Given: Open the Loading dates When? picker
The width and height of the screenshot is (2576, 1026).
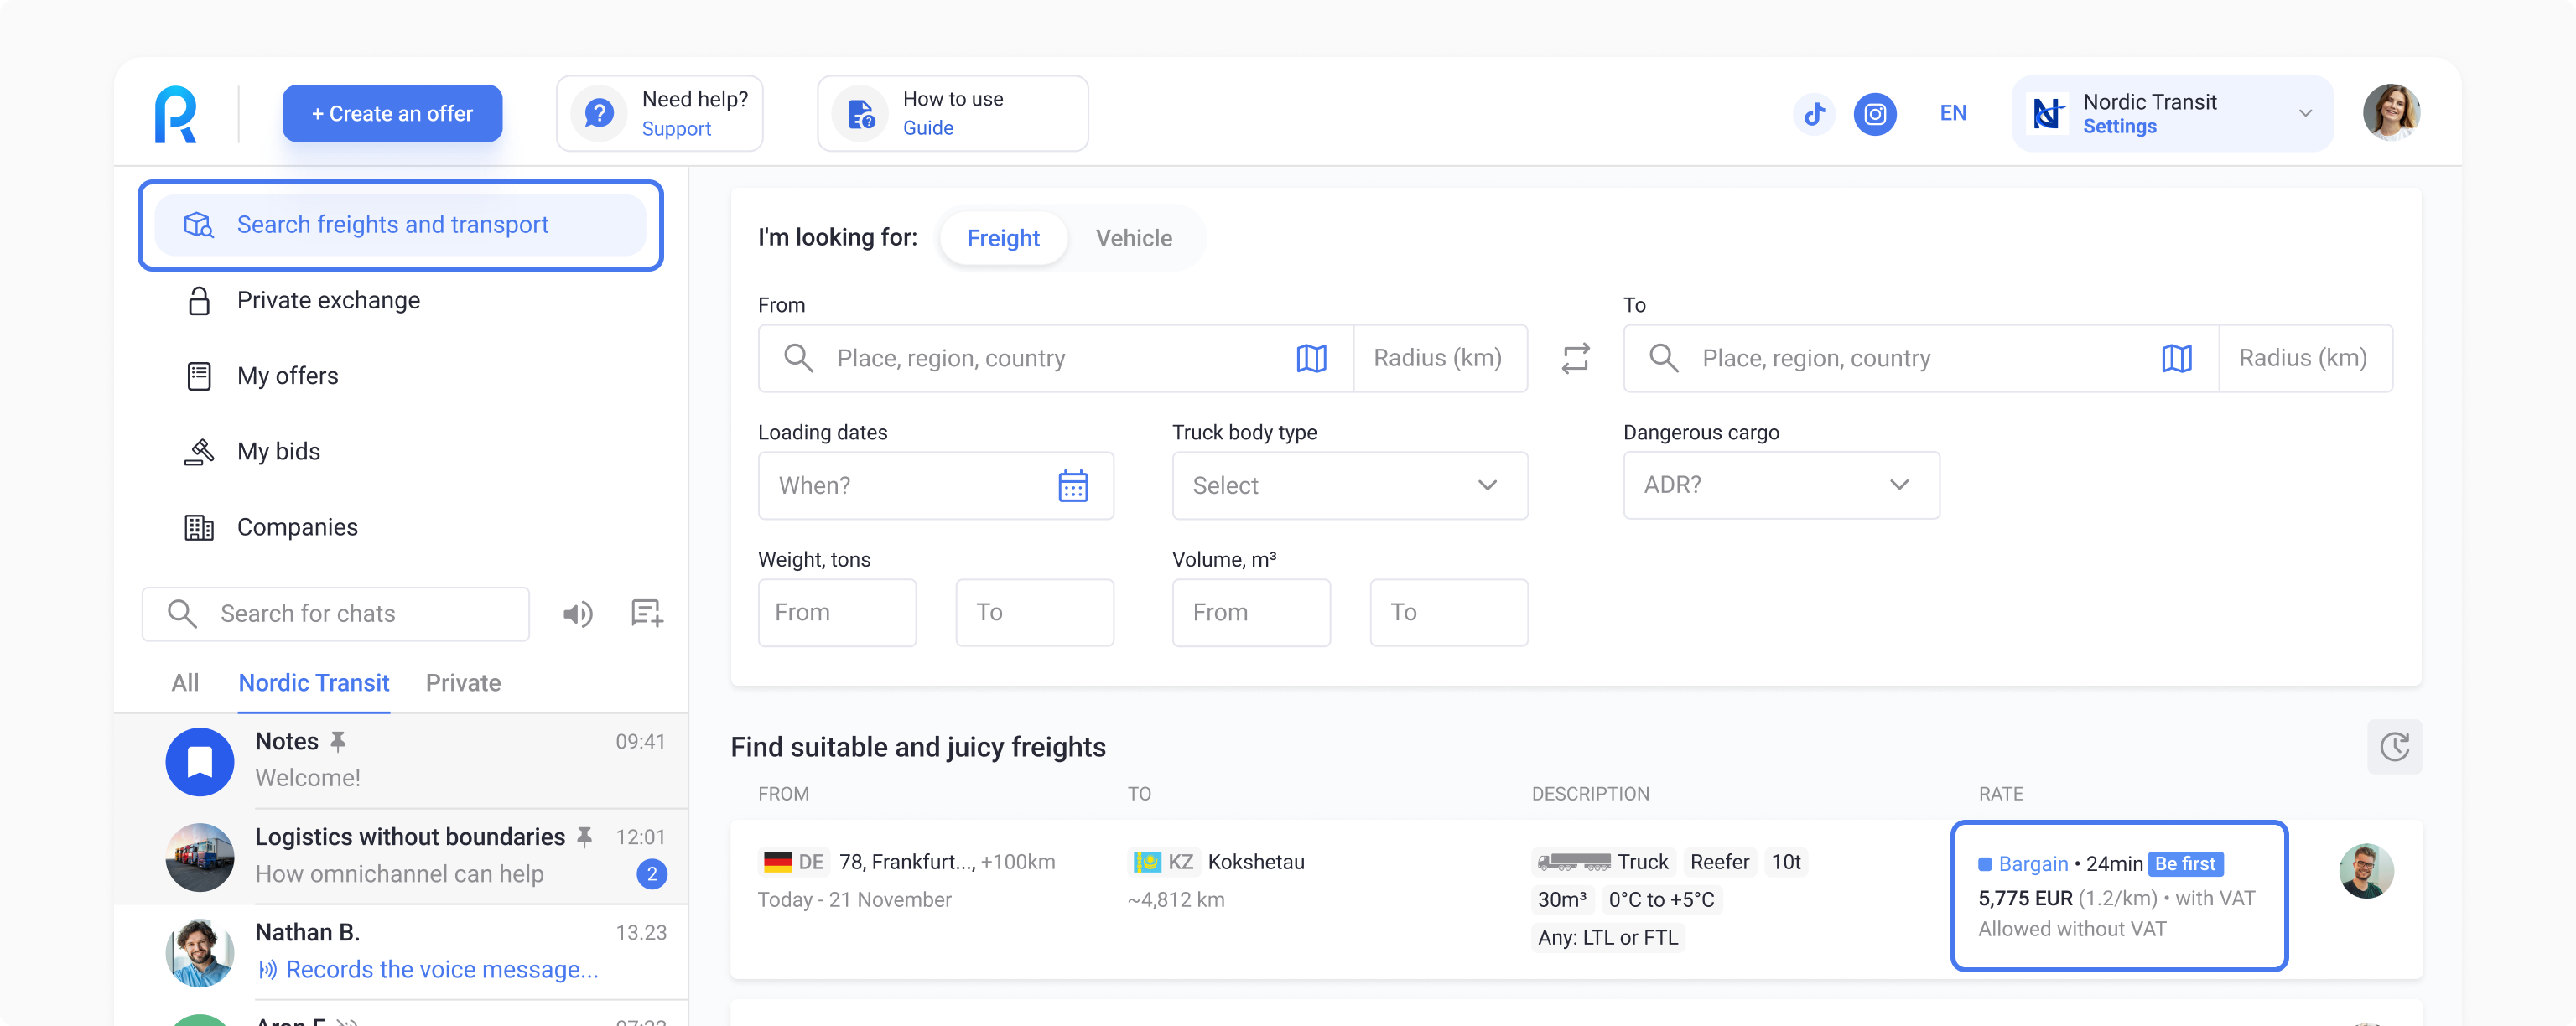Looking at the screenshot, I should [x=935, y=486].
